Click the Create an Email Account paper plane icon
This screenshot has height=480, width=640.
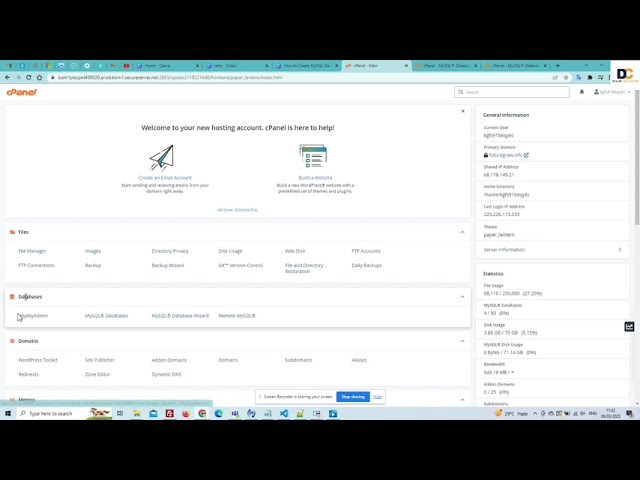(162, 158)
